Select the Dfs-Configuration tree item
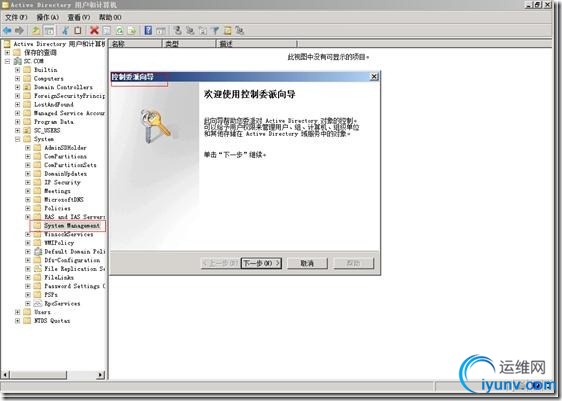This screenshot has width=562, height=401. 72,260
